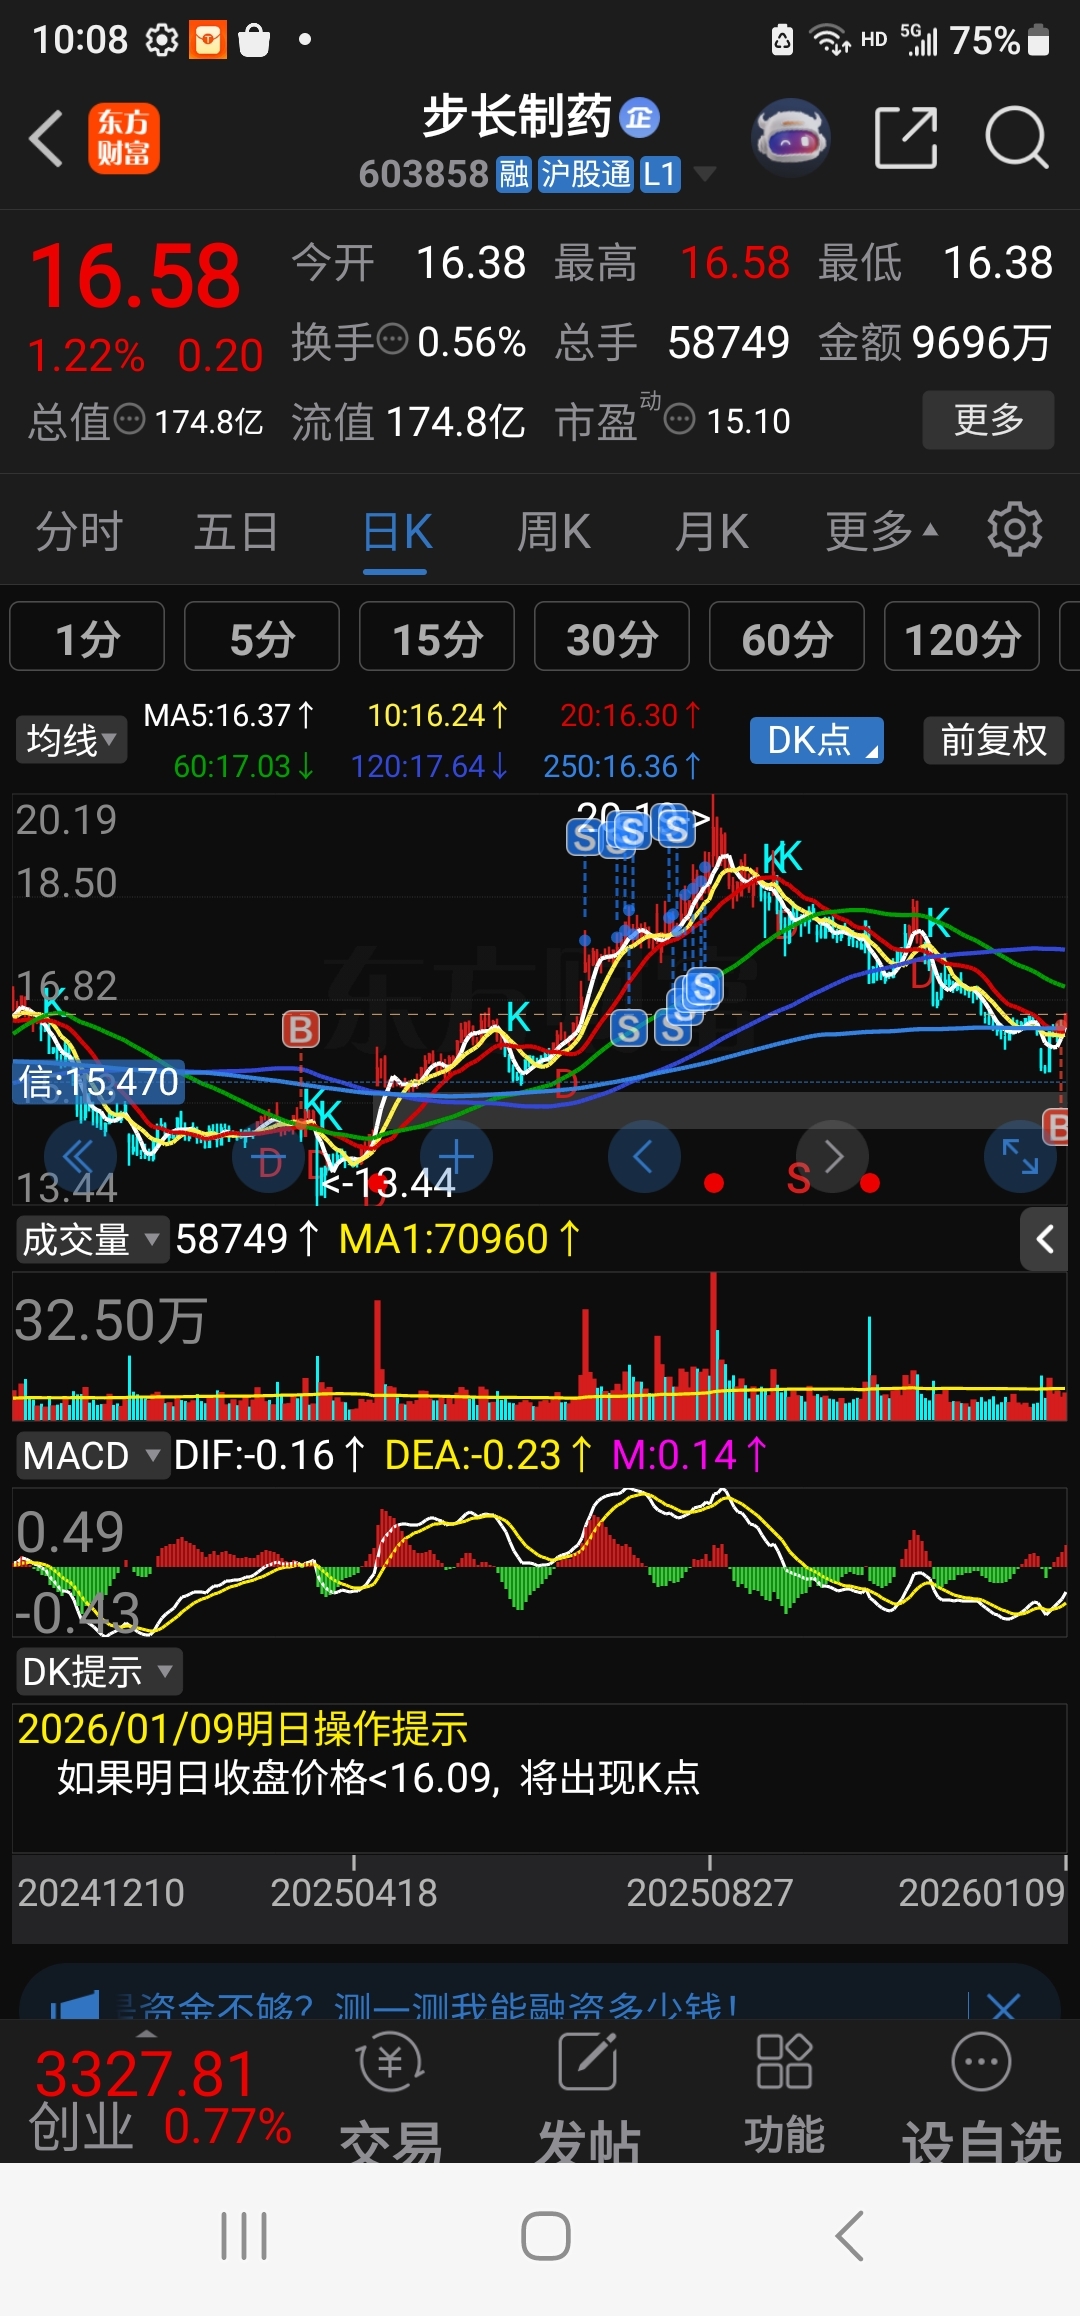Open Android recent apps button
1080x2316 pixels.
click(244, 2236)
